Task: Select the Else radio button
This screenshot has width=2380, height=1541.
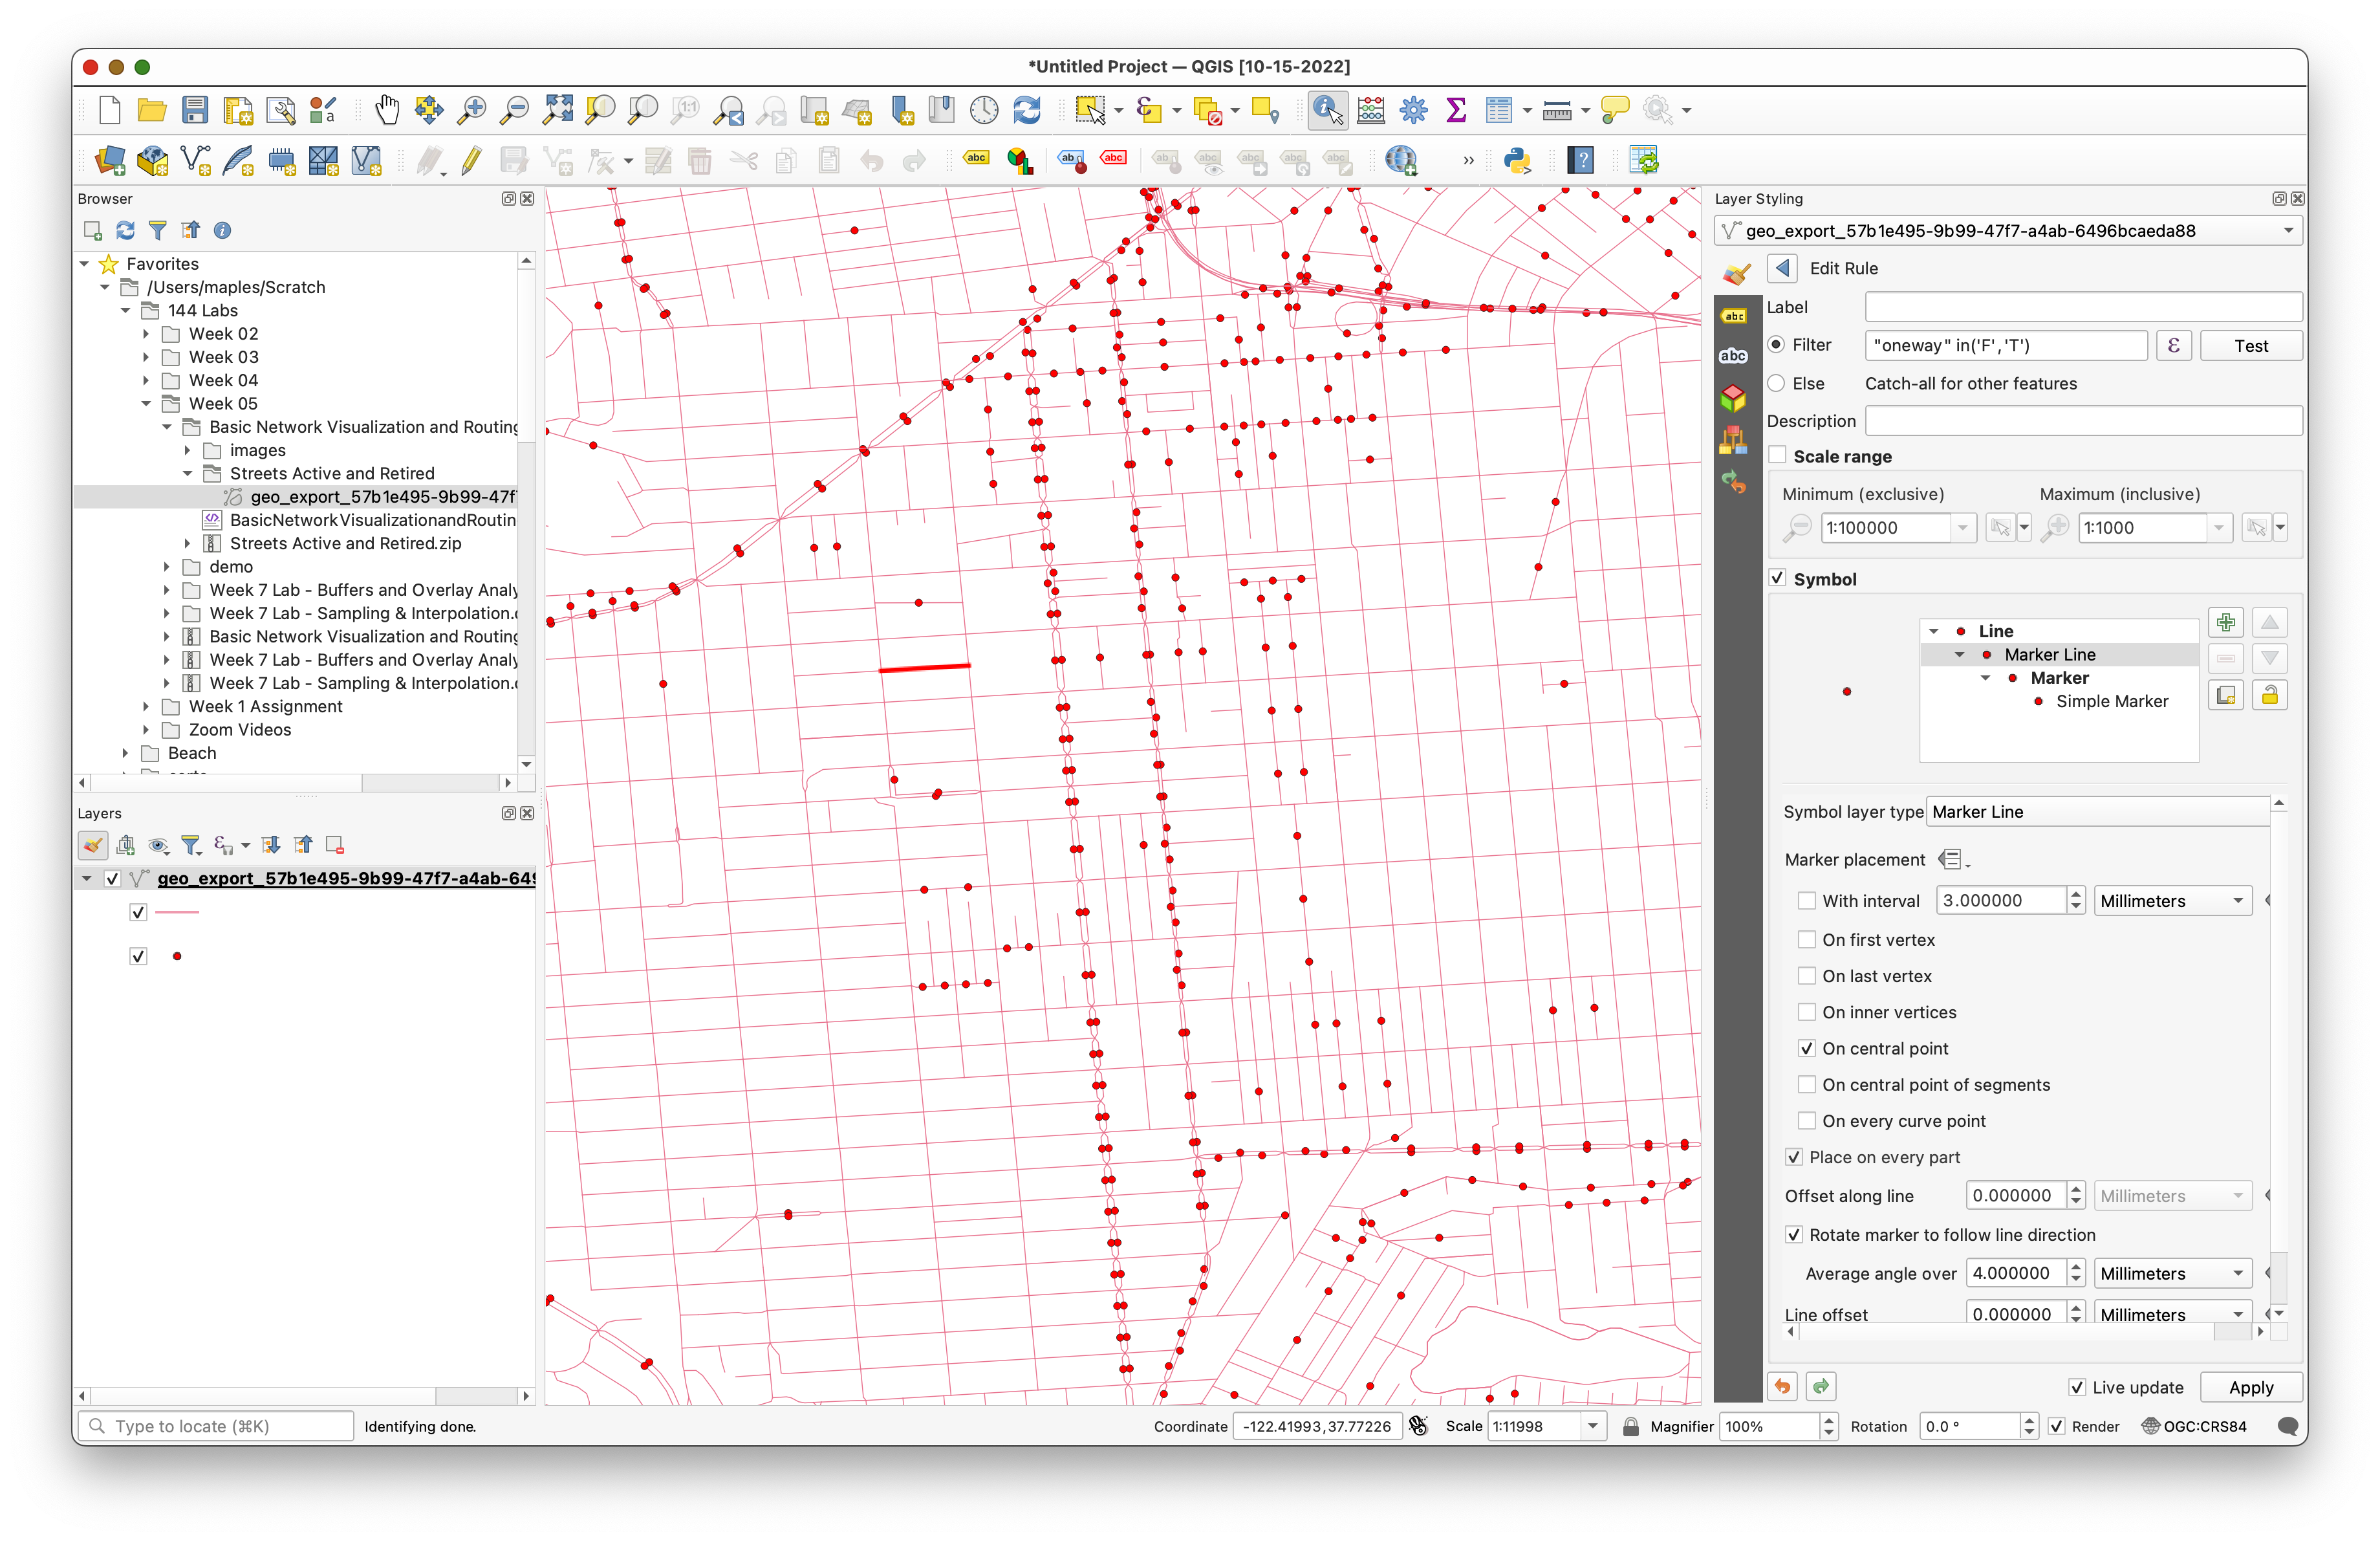Action: tap(1776, 384)
